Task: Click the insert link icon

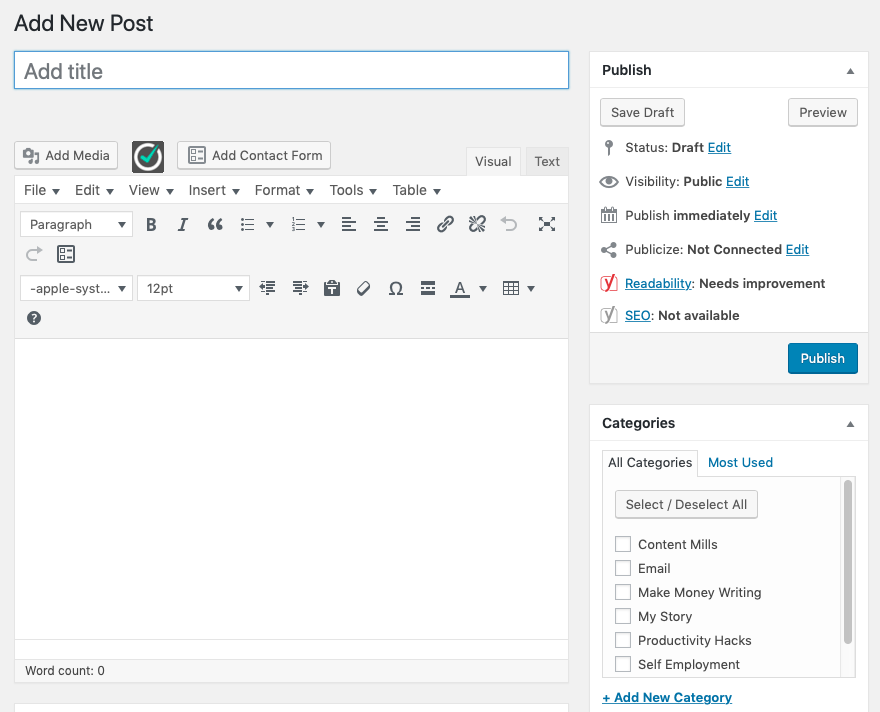Action: [445, 225]
